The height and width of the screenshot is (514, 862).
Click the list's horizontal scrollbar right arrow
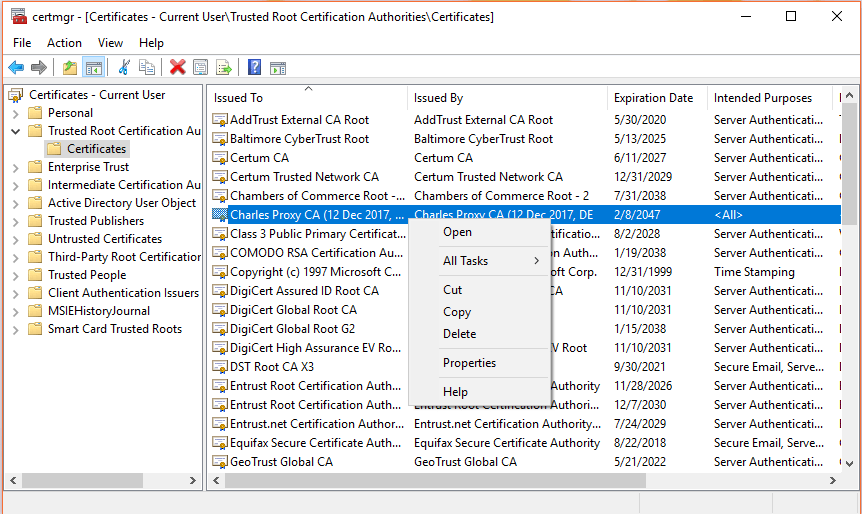point(833,480)
